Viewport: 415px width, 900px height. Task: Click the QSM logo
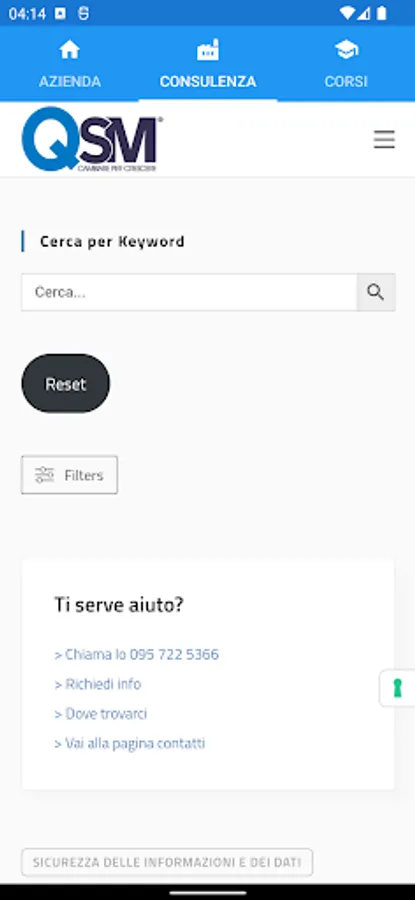tap(92, 139)
